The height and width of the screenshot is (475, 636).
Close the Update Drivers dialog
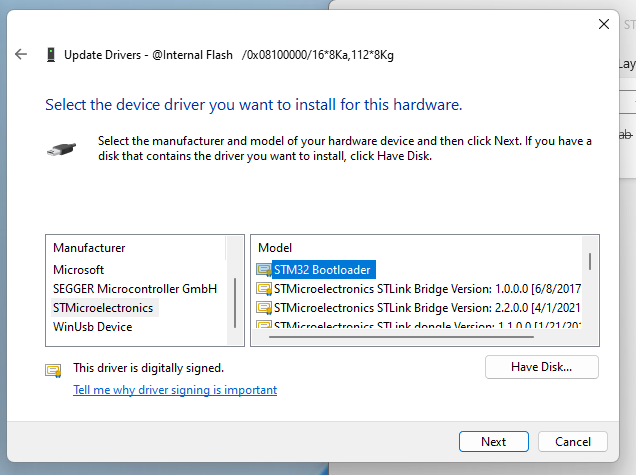(604, 24)
